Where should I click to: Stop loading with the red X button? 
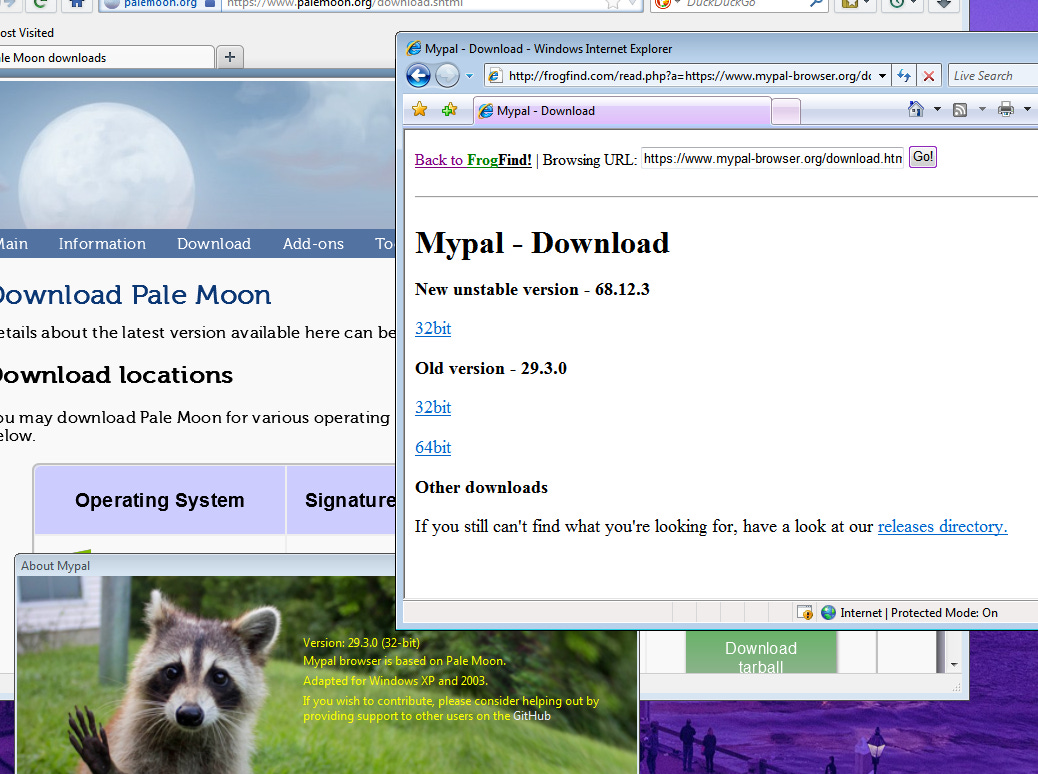tap(929, 76)
